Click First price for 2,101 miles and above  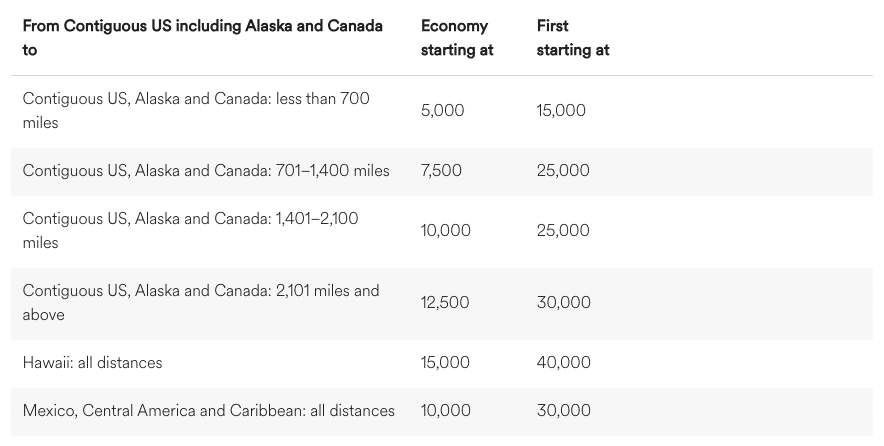tap(563, 302)
